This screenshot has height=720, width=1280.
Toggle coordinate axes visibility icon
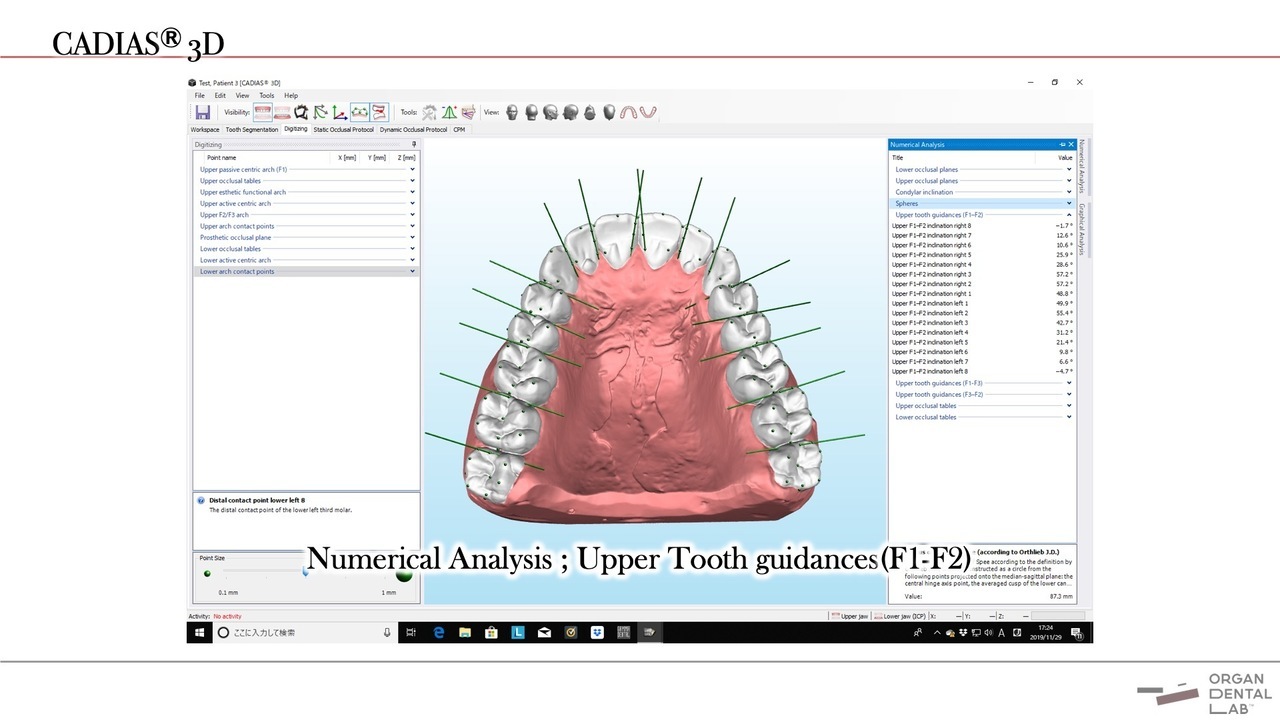click(340, 113)
